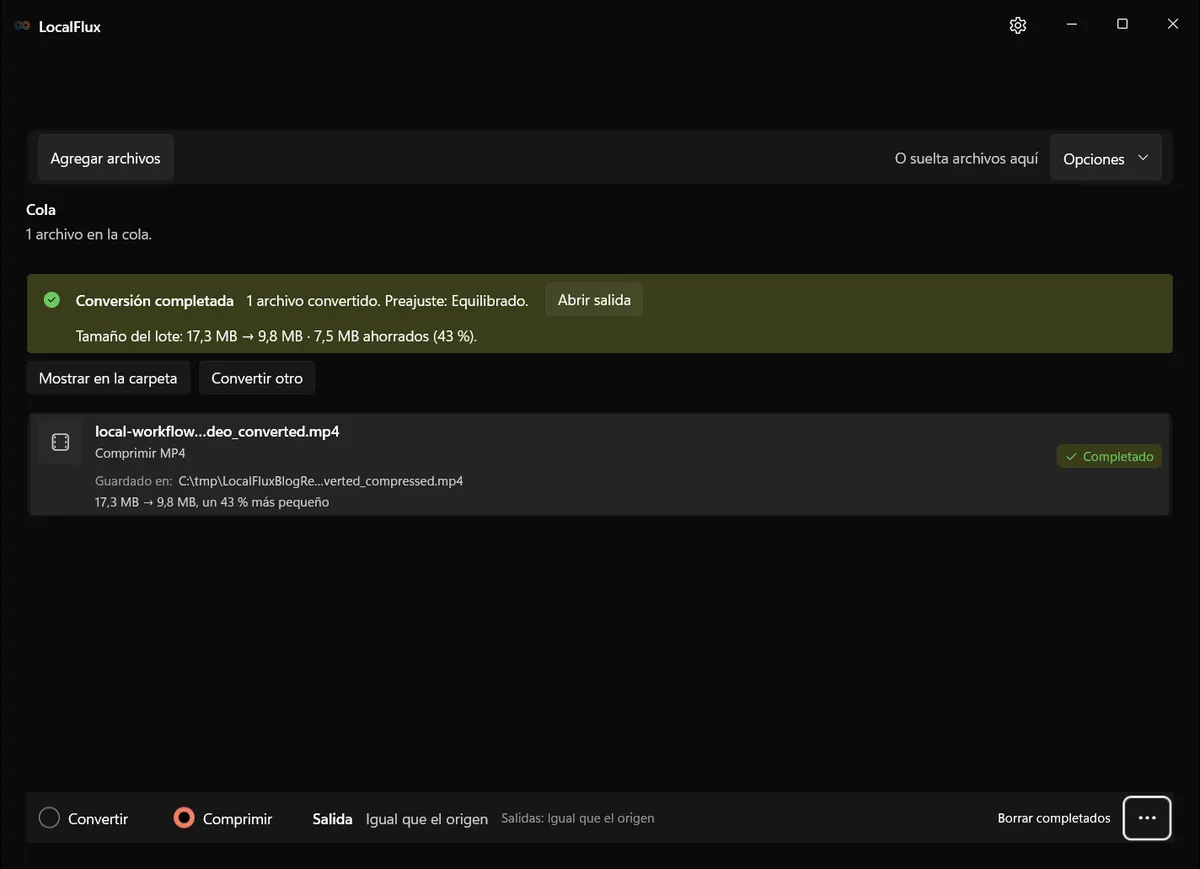Minimize the LocalFlux window
Image resolution: width=1200 pixels, height=869 pixels.
tap(1071, 25)
